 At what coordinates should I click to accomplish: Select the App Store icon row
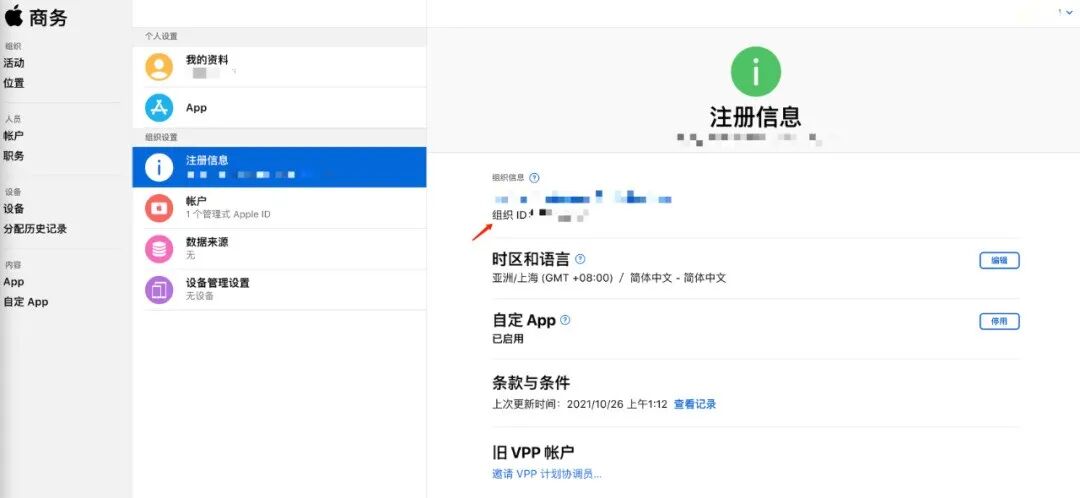[x=279, y=107]
